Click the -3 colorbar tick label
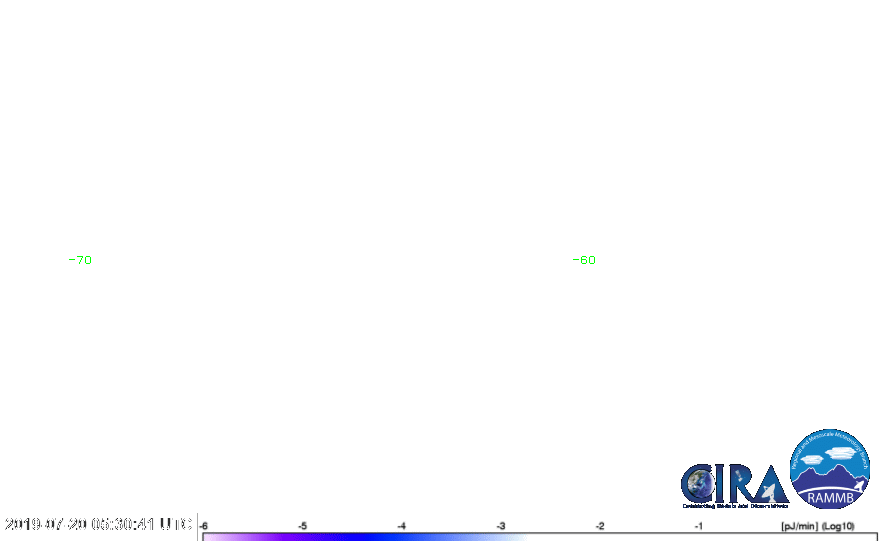 [501, 526]
